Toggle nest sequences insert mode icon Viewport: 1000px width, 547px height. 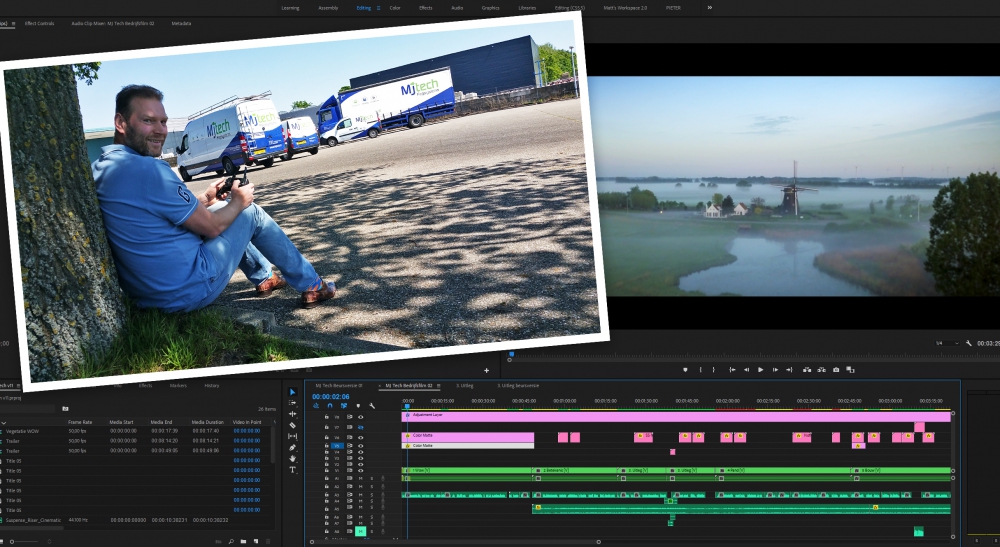point(316,406)
